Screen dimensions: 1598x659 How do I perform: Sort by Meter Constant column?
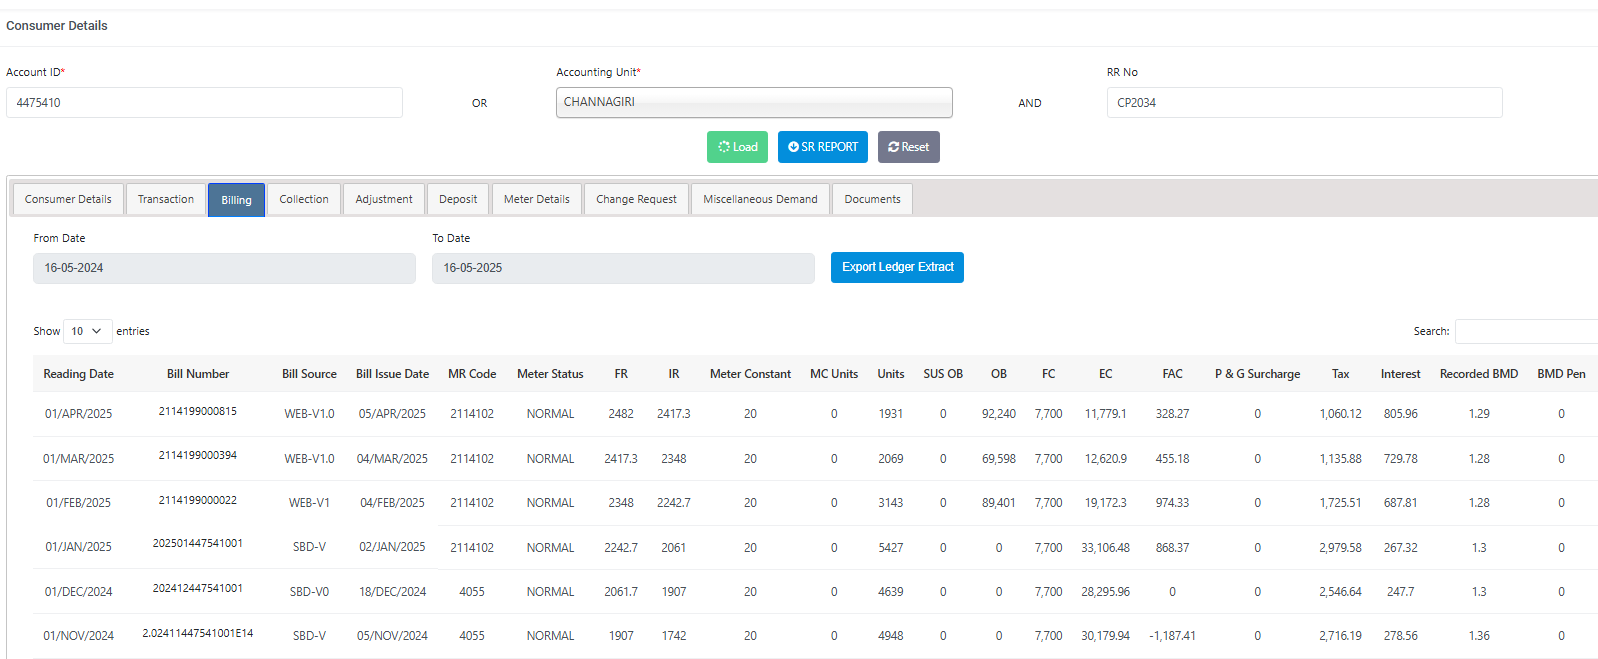(x=750, y=374)
